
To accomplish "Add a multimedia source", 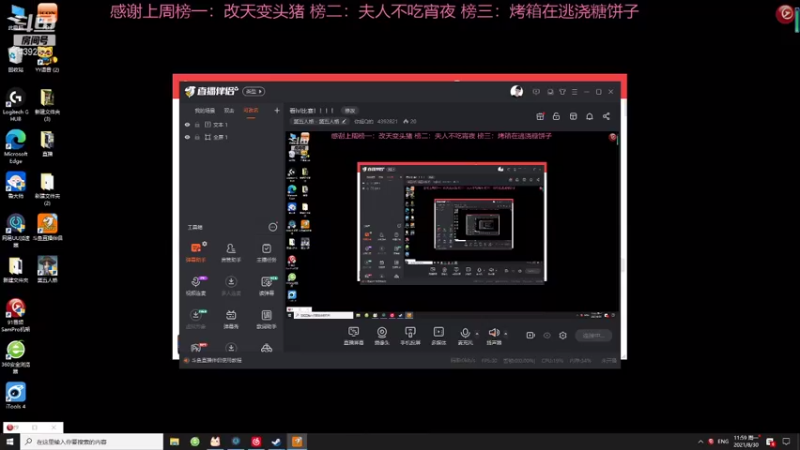I will (439, 336).
